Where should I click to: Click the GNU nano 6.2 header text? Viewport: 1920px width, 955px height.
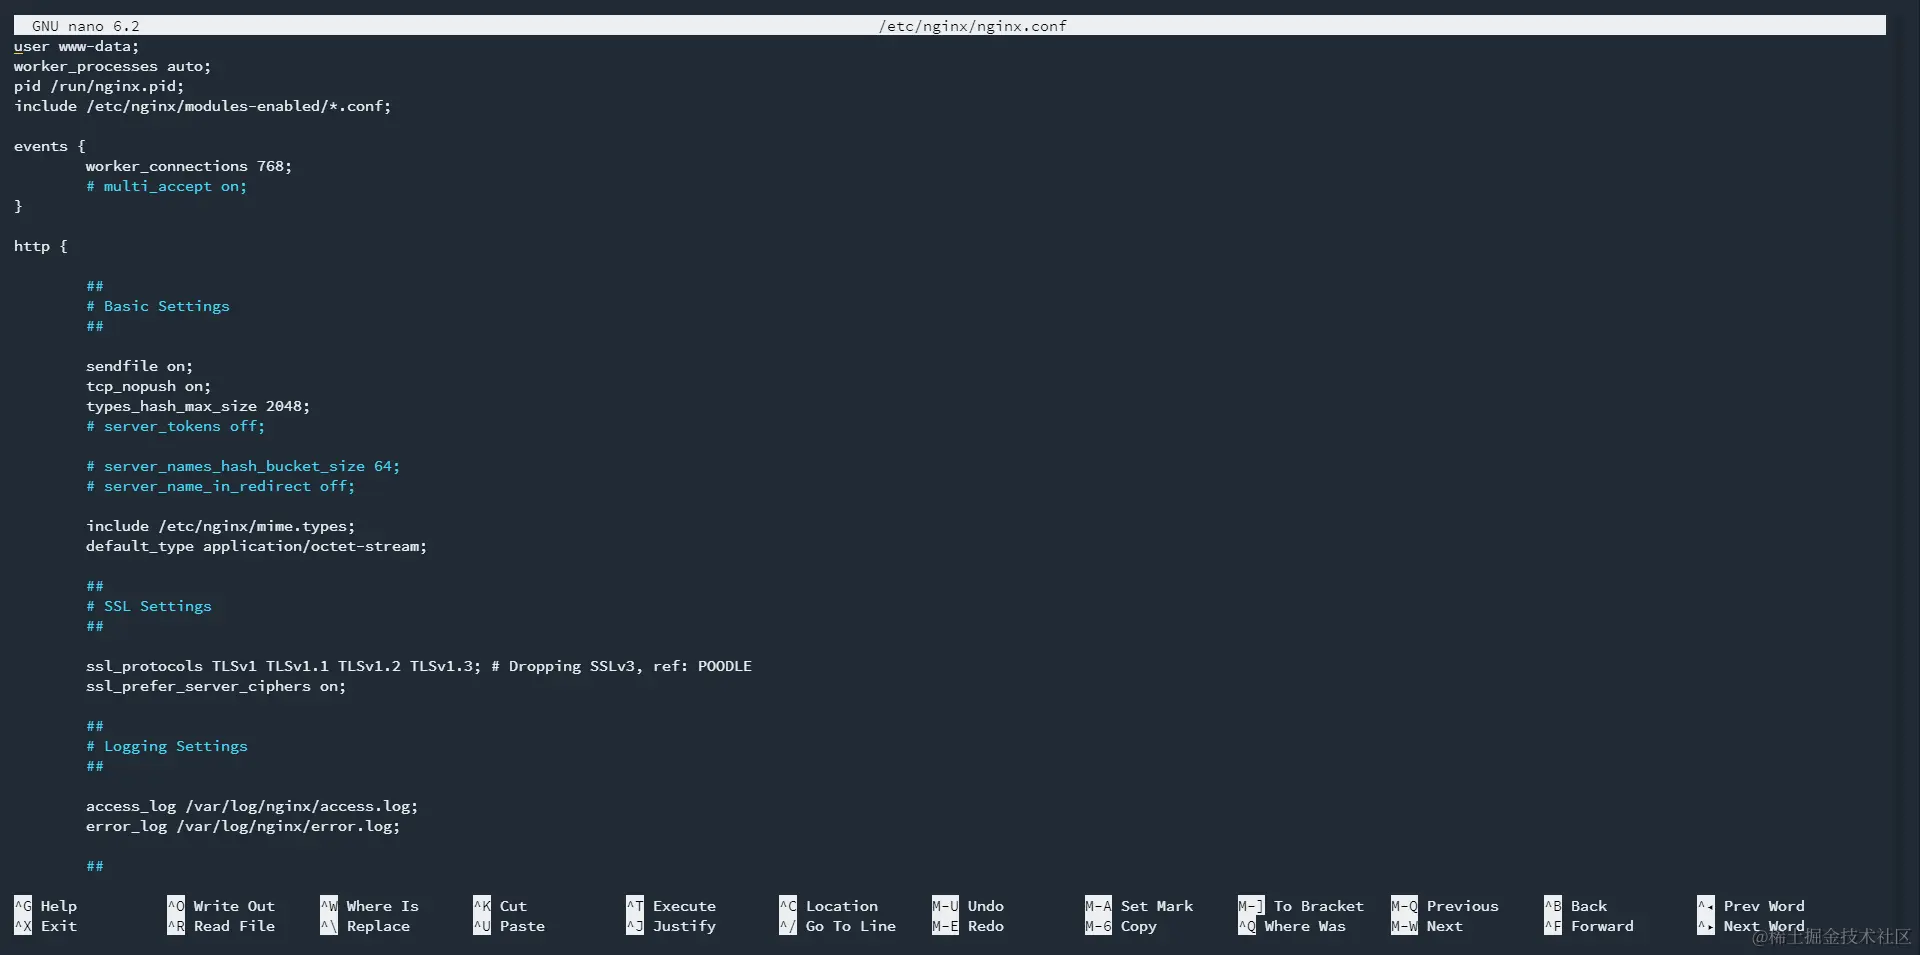pyautogui.click(x=86, y=26)
